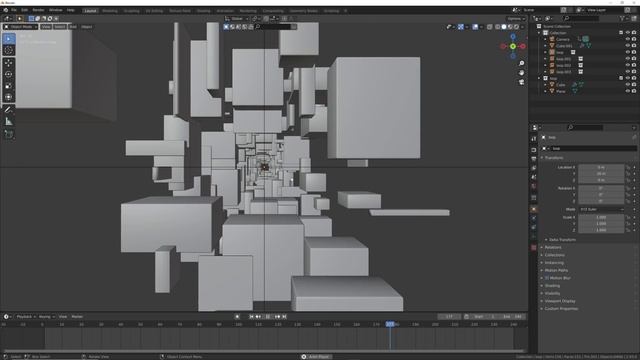Select the Scale tool

coord(9,86)
